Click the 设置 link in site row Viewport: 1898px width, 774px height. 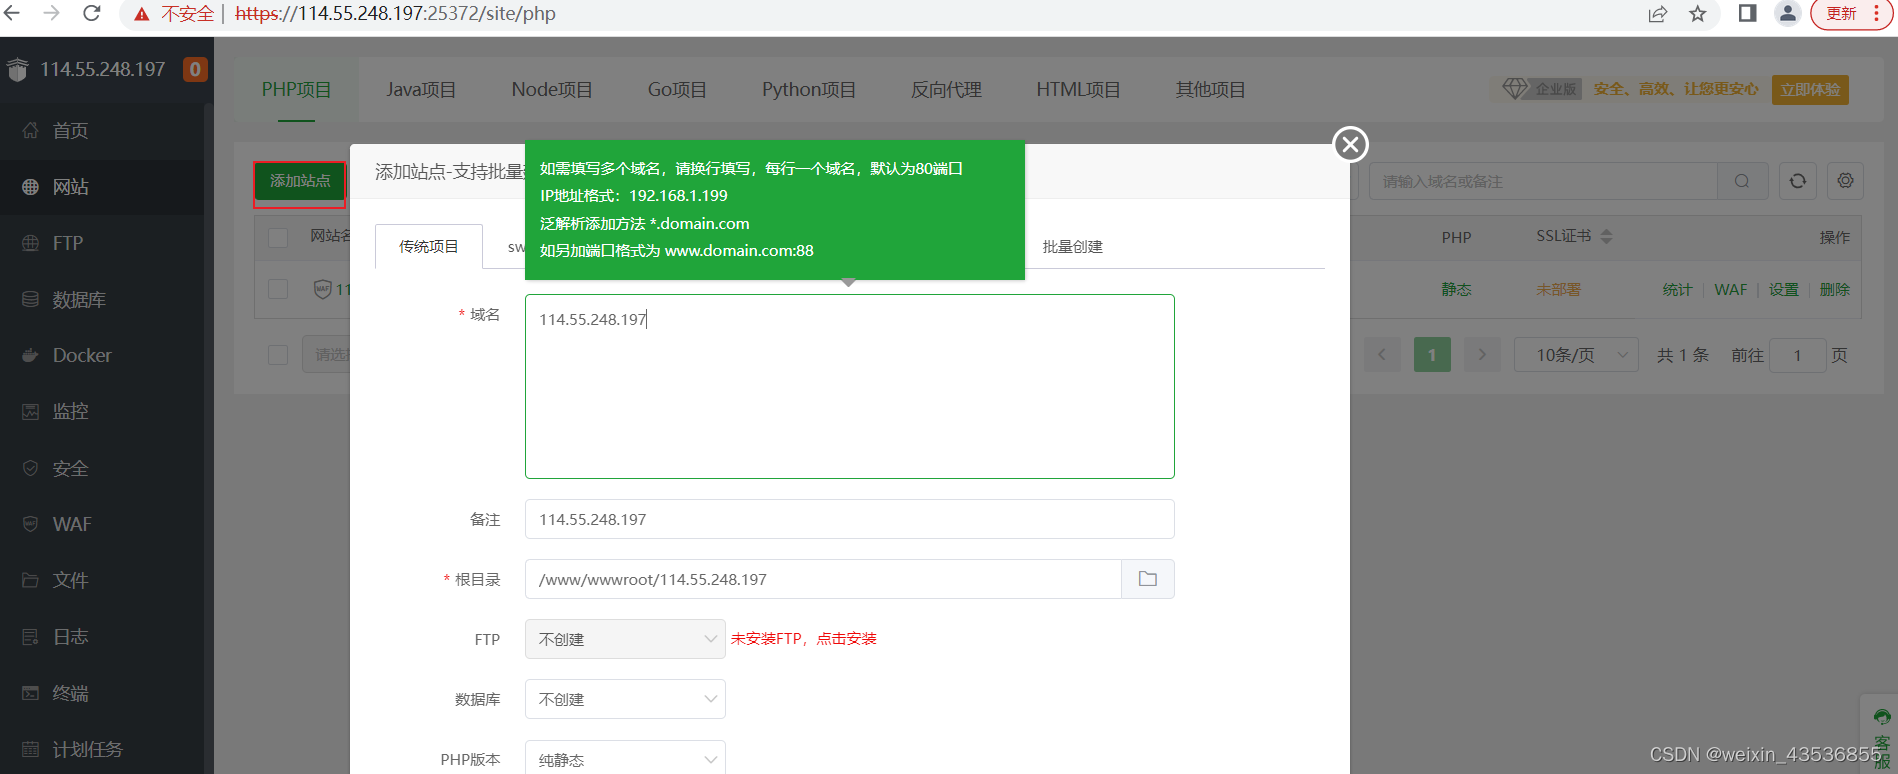[1783, 289]
